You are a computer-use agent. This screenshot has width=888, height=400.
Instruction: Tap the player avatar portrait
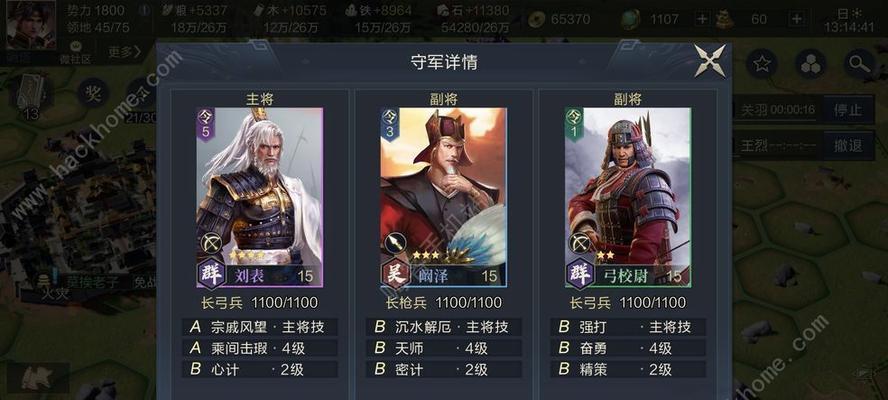[x=31, y=25]
